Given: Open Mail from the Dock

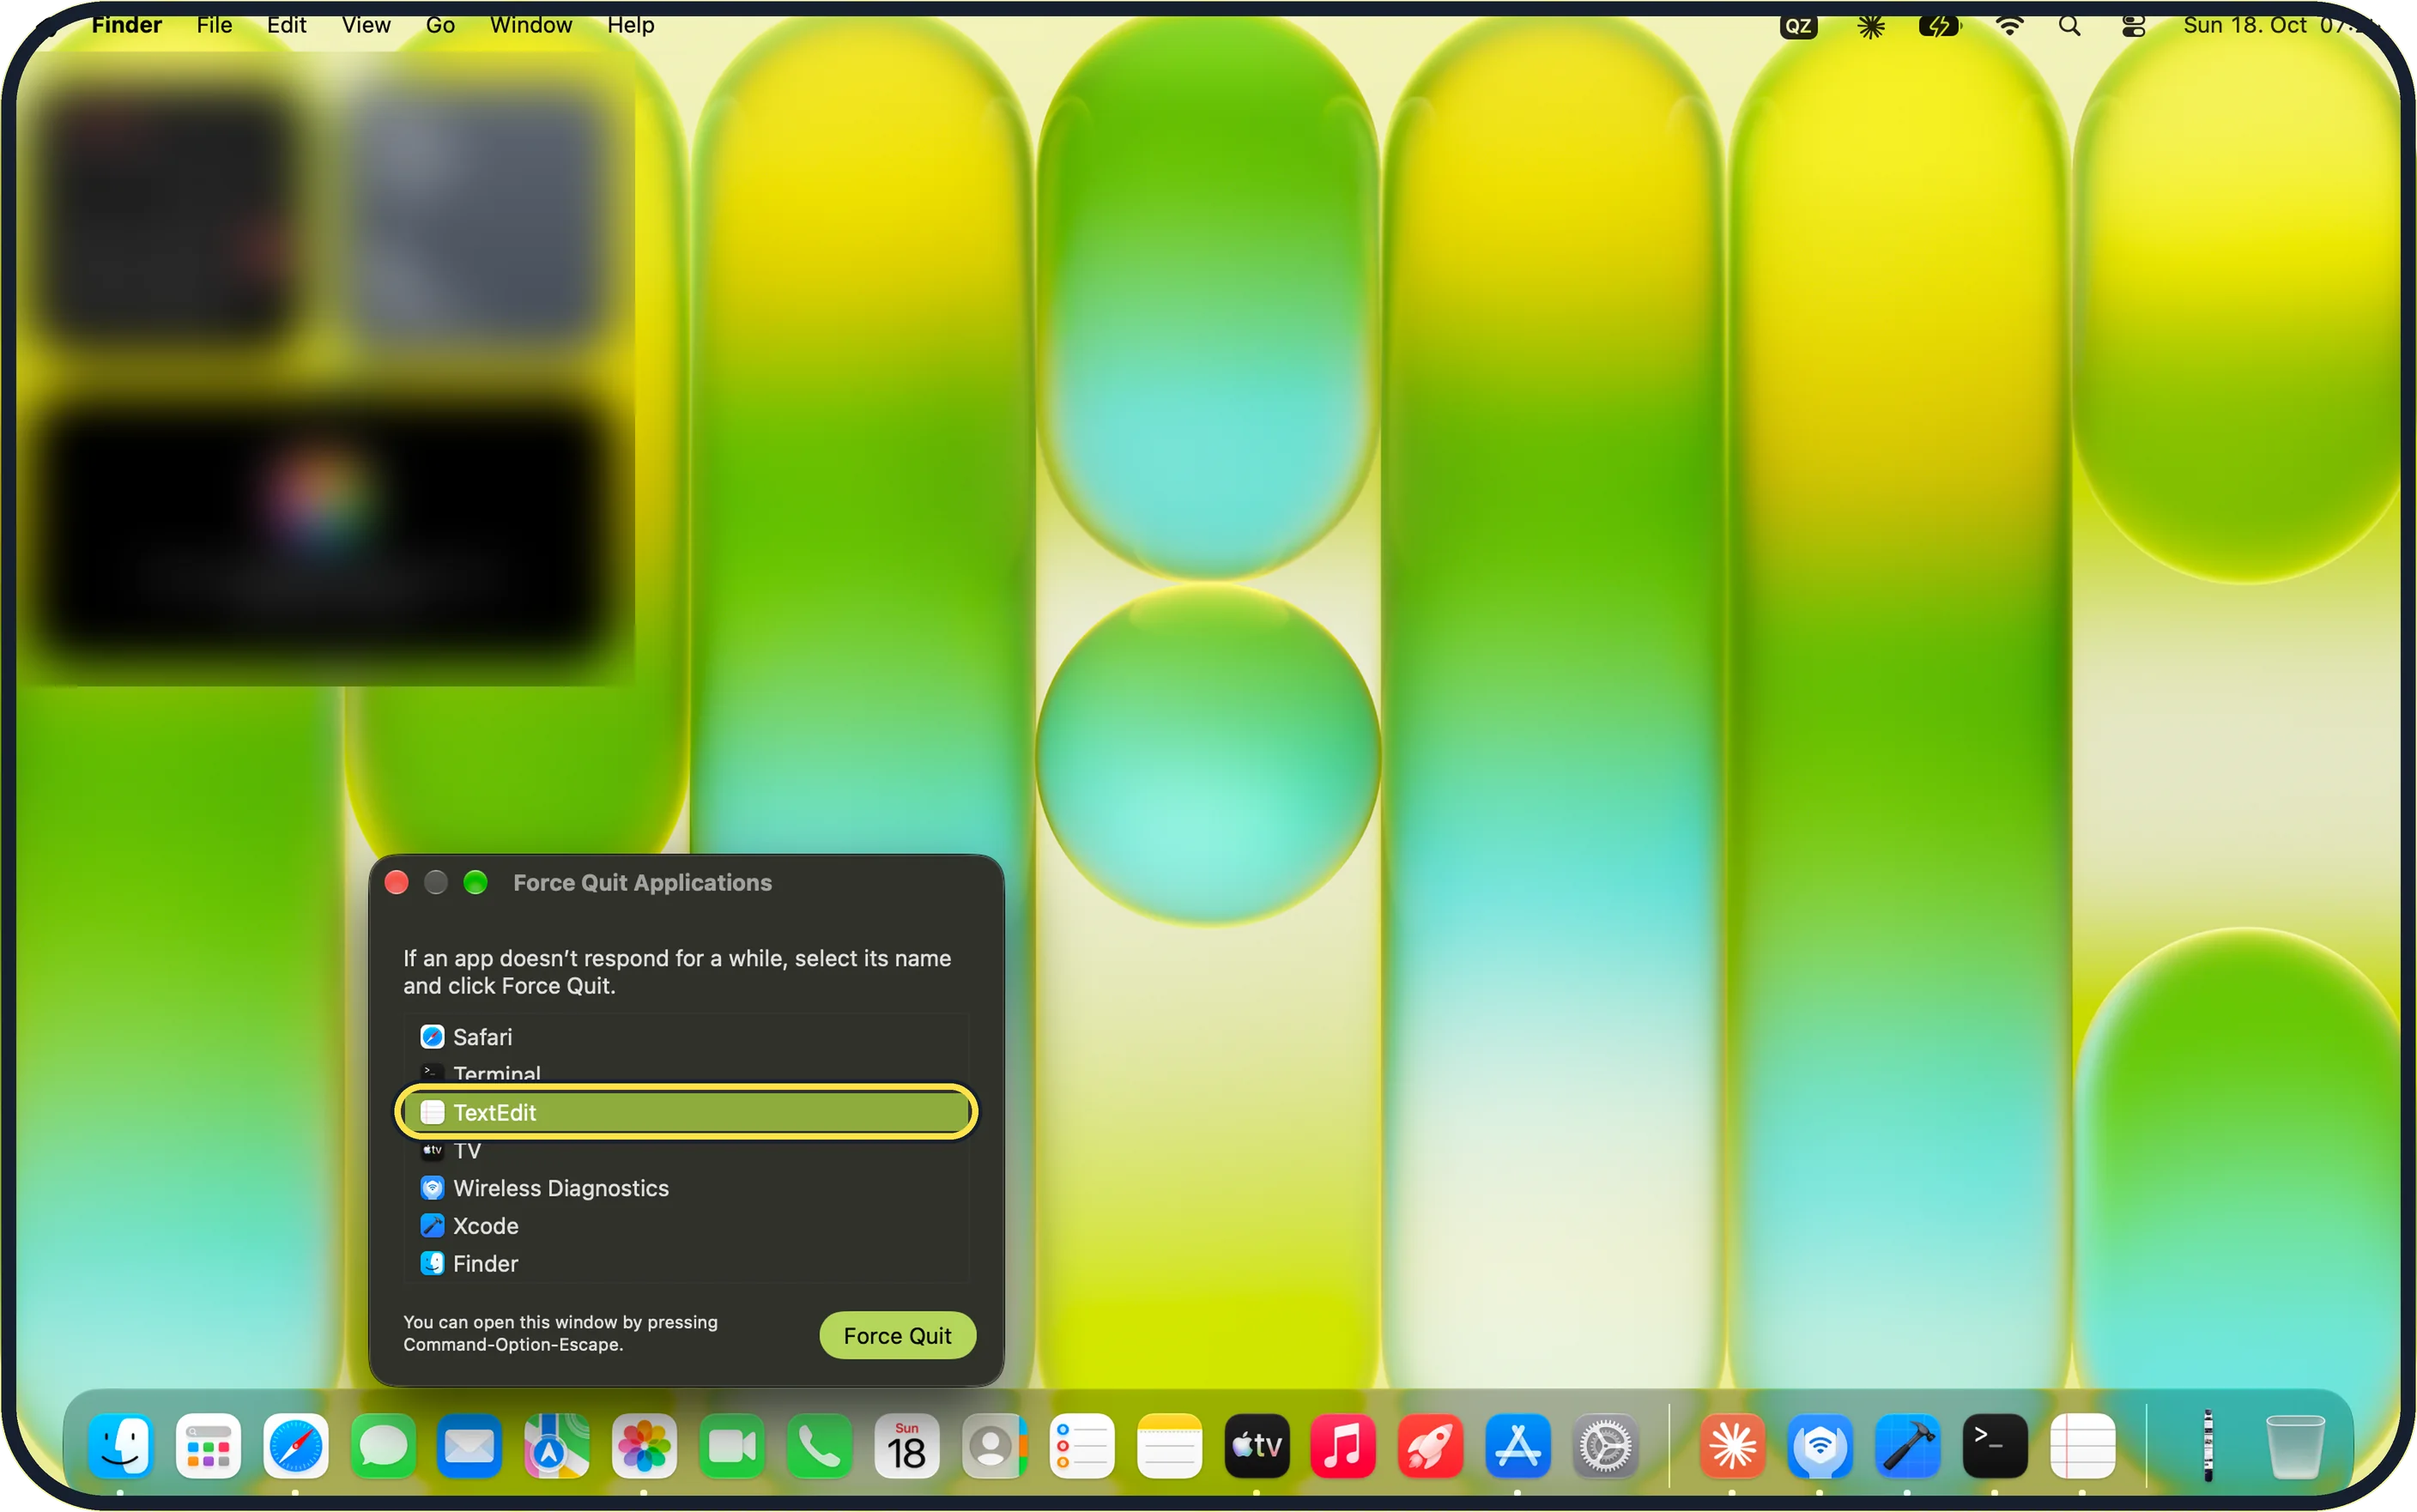Looking at the screenshot, I should [470, 1445].
